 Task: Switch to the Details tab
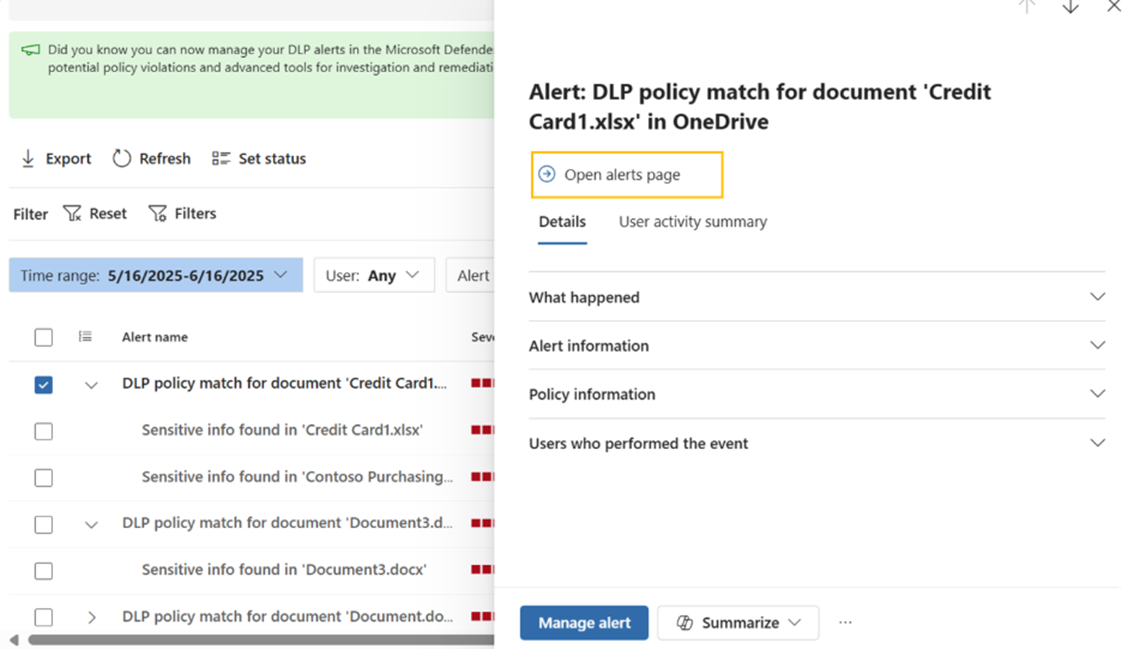coord(562,222)
